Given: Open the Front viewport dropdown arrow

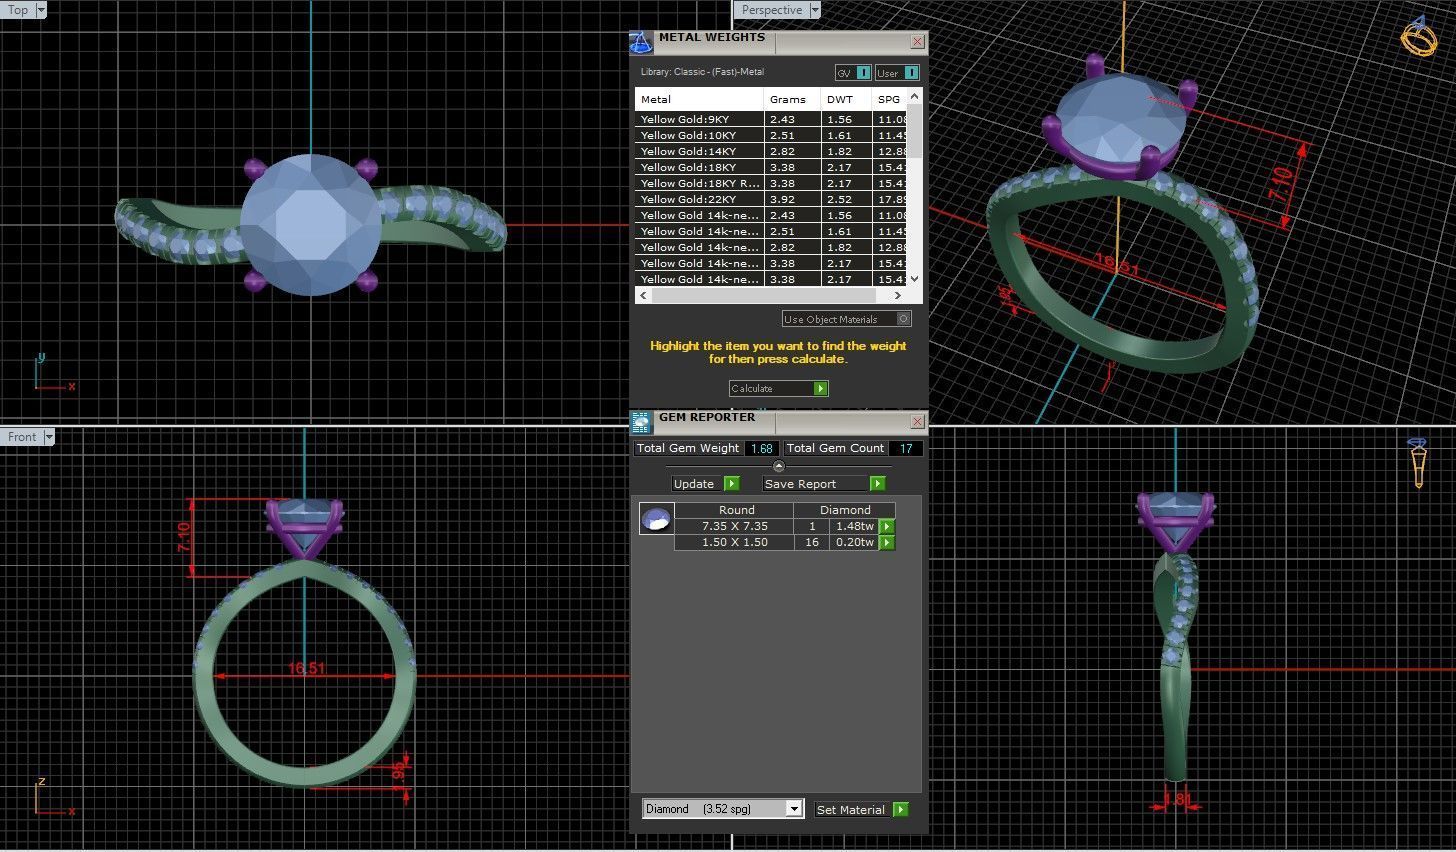Looking at the screenshot, I should (x=49, y=437).
